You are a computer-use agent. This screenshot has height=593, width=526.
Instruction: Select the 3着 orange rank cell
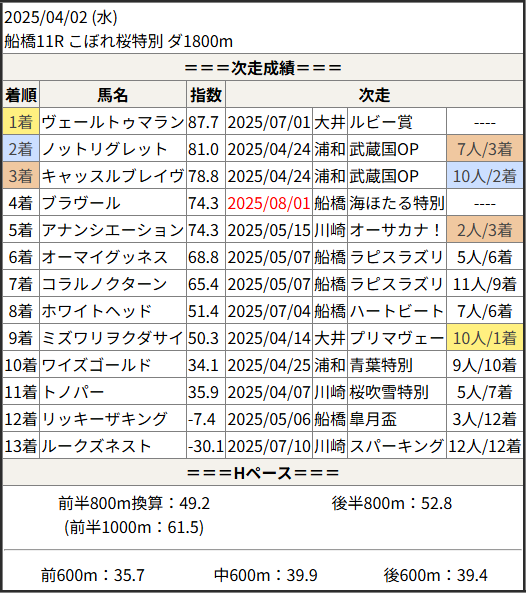21,176
